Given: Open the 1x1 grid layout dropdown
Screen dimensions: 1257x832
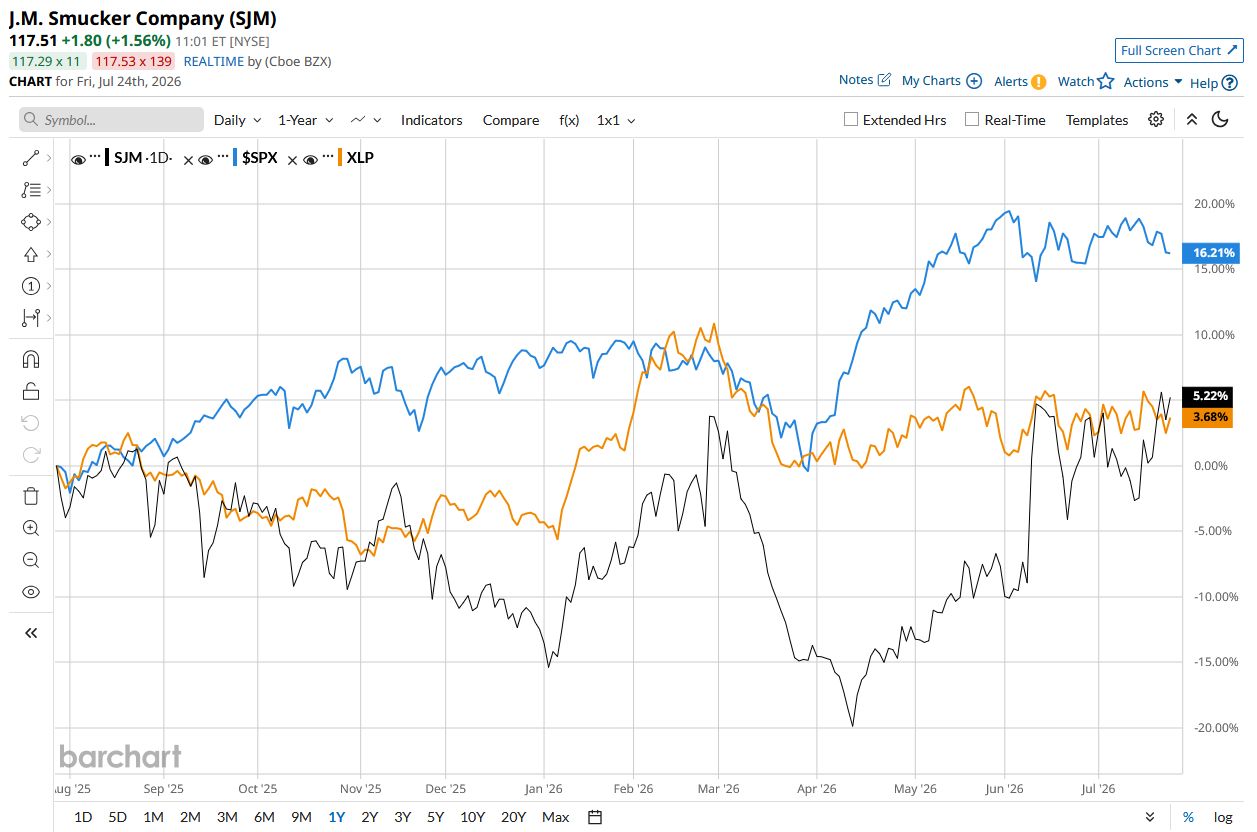Looking at the screenshot, I should pyautogui.click(x=616, y=120).
